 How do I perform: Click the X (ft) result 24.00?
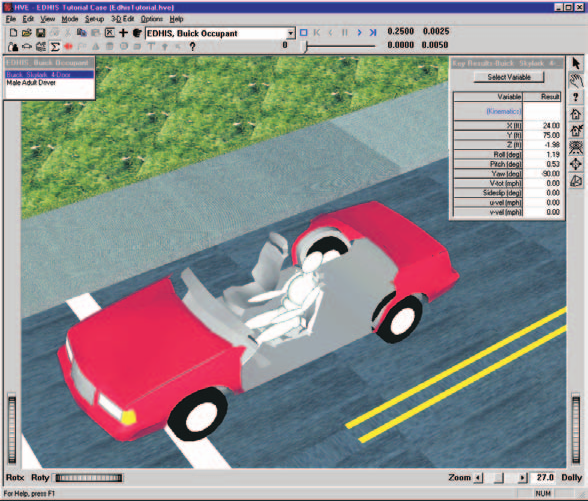click(x=542, y=125)
